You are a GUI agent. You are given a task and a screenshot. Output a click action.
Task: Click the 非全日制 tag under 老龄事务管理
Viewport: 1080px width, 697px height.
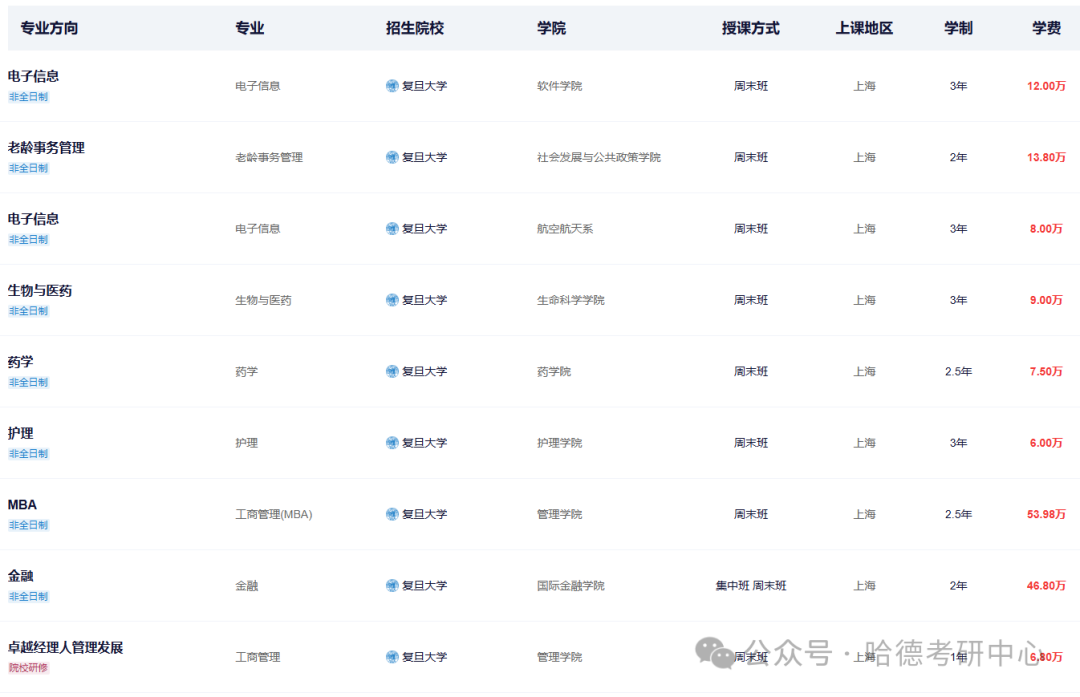28,169
